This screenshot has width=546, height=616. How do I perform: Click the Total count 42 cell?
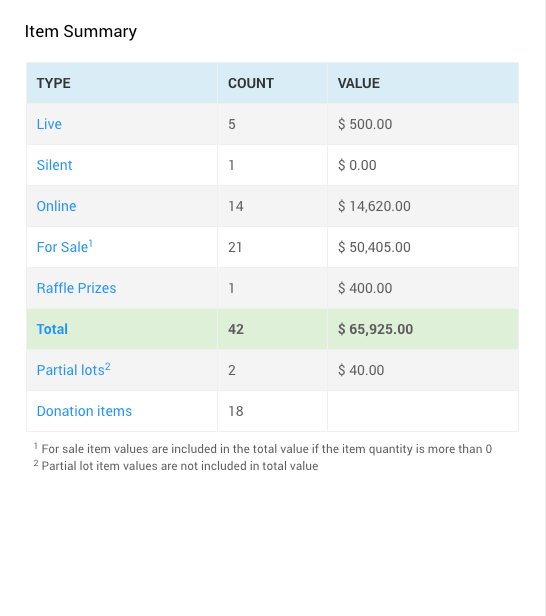pos(272,329)
